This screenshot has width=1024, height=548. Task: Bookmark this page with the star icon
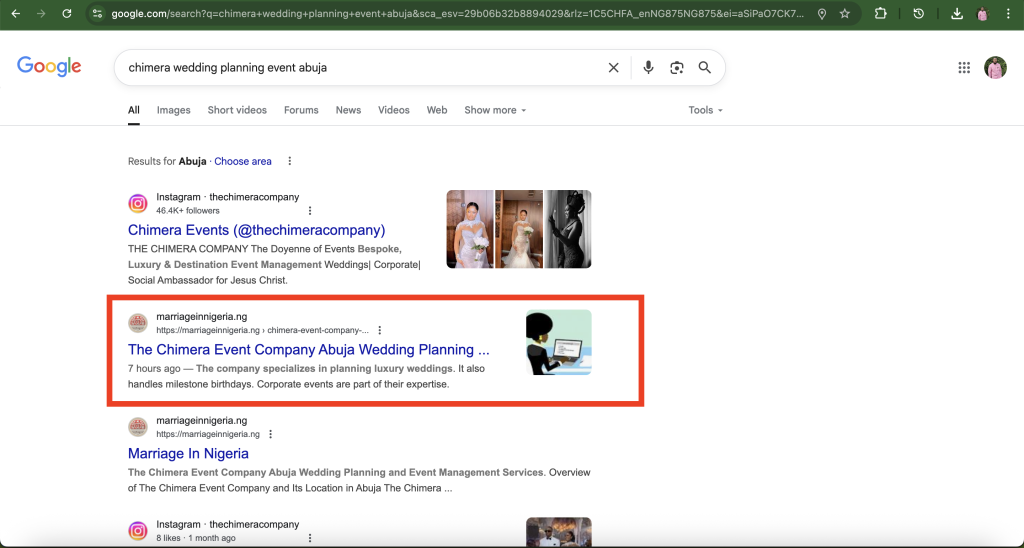click(x=845, y=13)
